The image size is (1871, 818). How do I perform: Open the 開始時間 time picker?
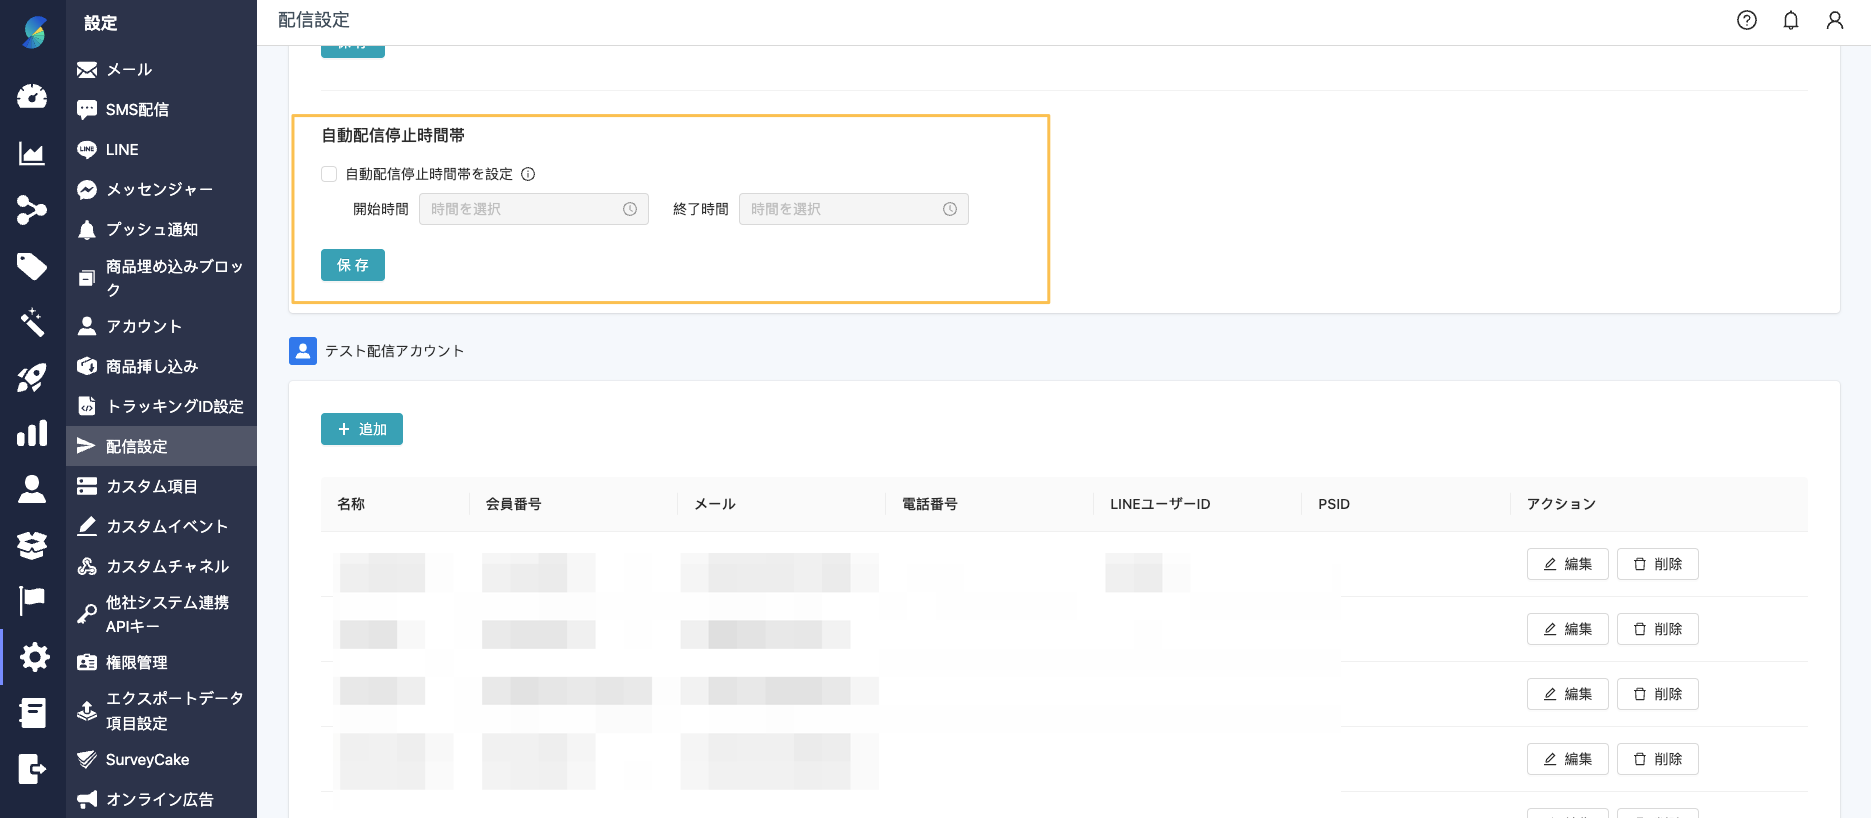(x=534, y=209)
